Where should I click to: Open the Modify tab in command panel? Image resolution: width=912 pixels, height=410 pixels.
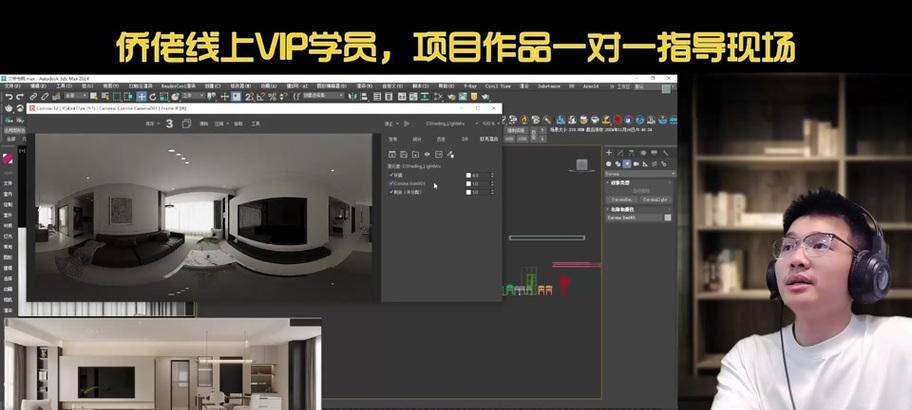click(620, 152)
